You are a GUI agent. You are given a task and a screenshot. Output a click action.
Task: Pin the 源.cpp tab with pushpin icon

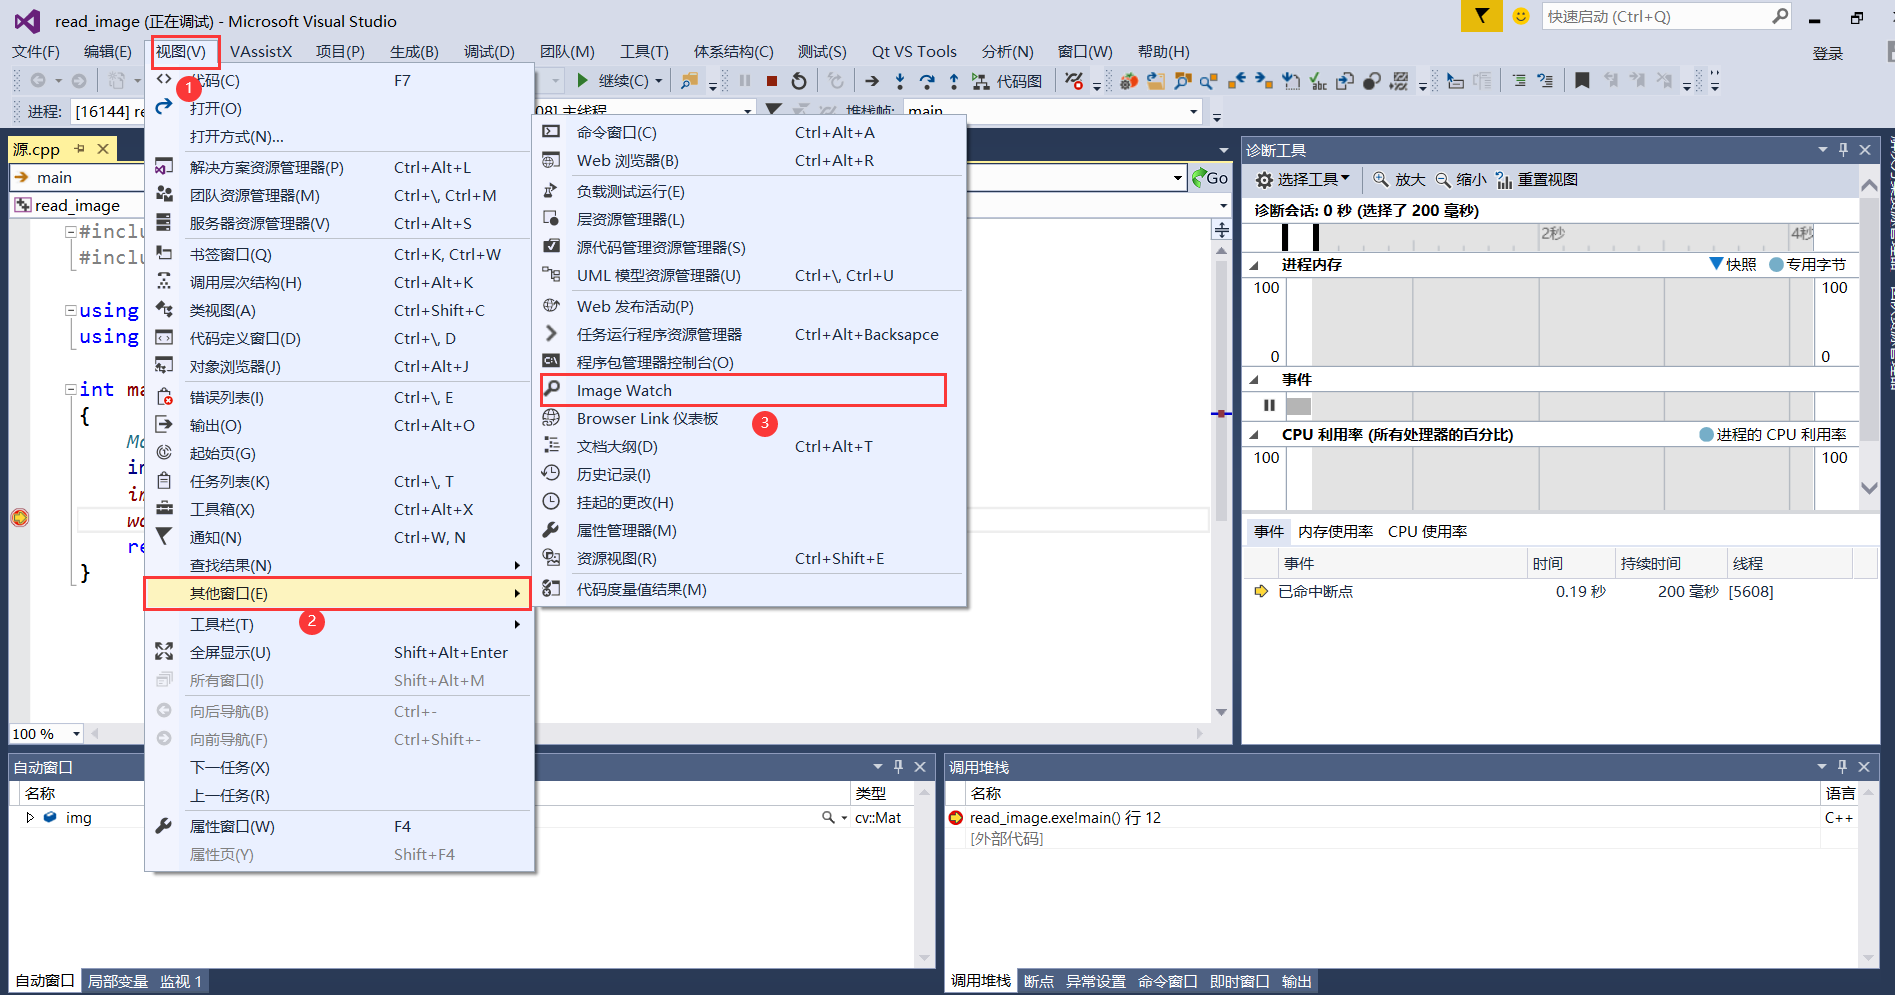[80, 149]
